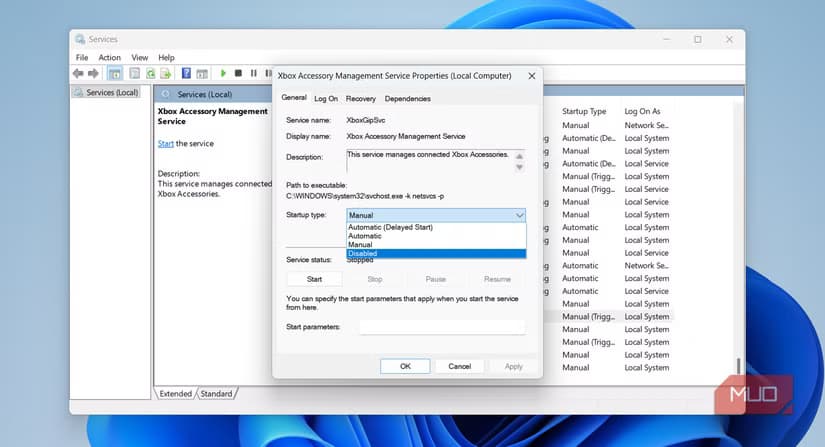Switch to the Log On tab

click(x=326, y=99)
